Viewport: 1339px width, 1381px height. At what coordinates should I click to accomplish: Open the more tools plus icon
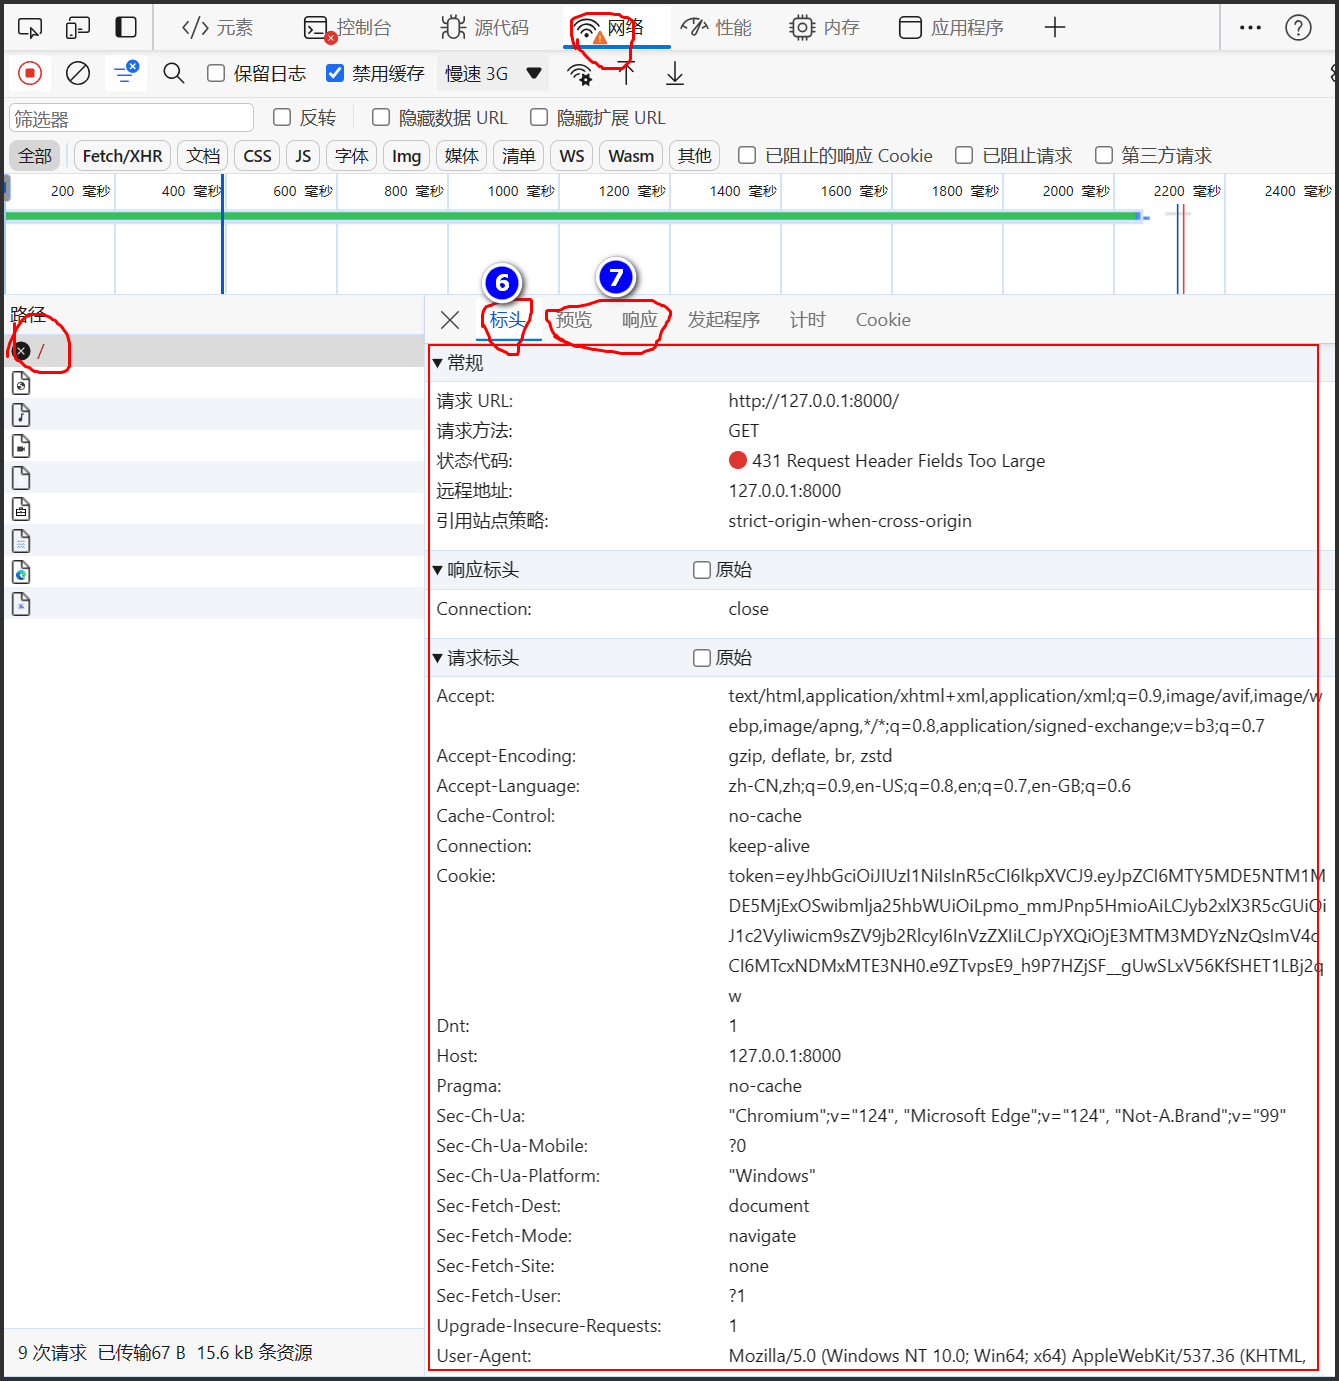click(1055, 27)
